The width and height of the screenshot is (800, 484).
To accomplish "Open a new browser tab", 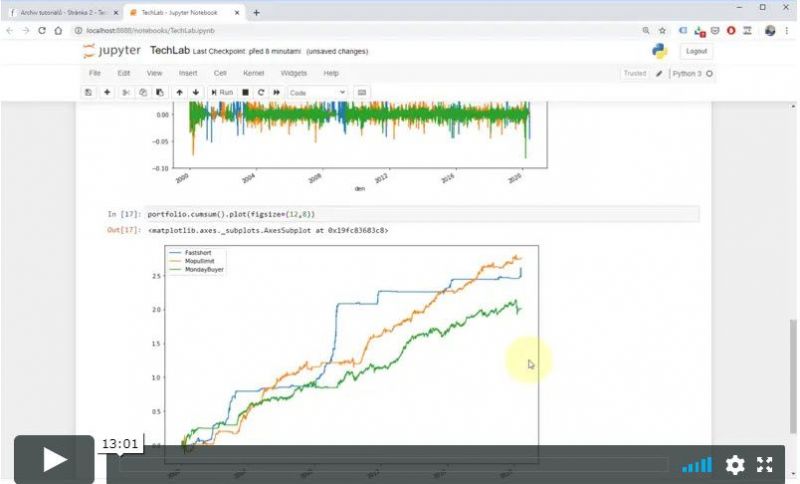I will click(256, 13).
